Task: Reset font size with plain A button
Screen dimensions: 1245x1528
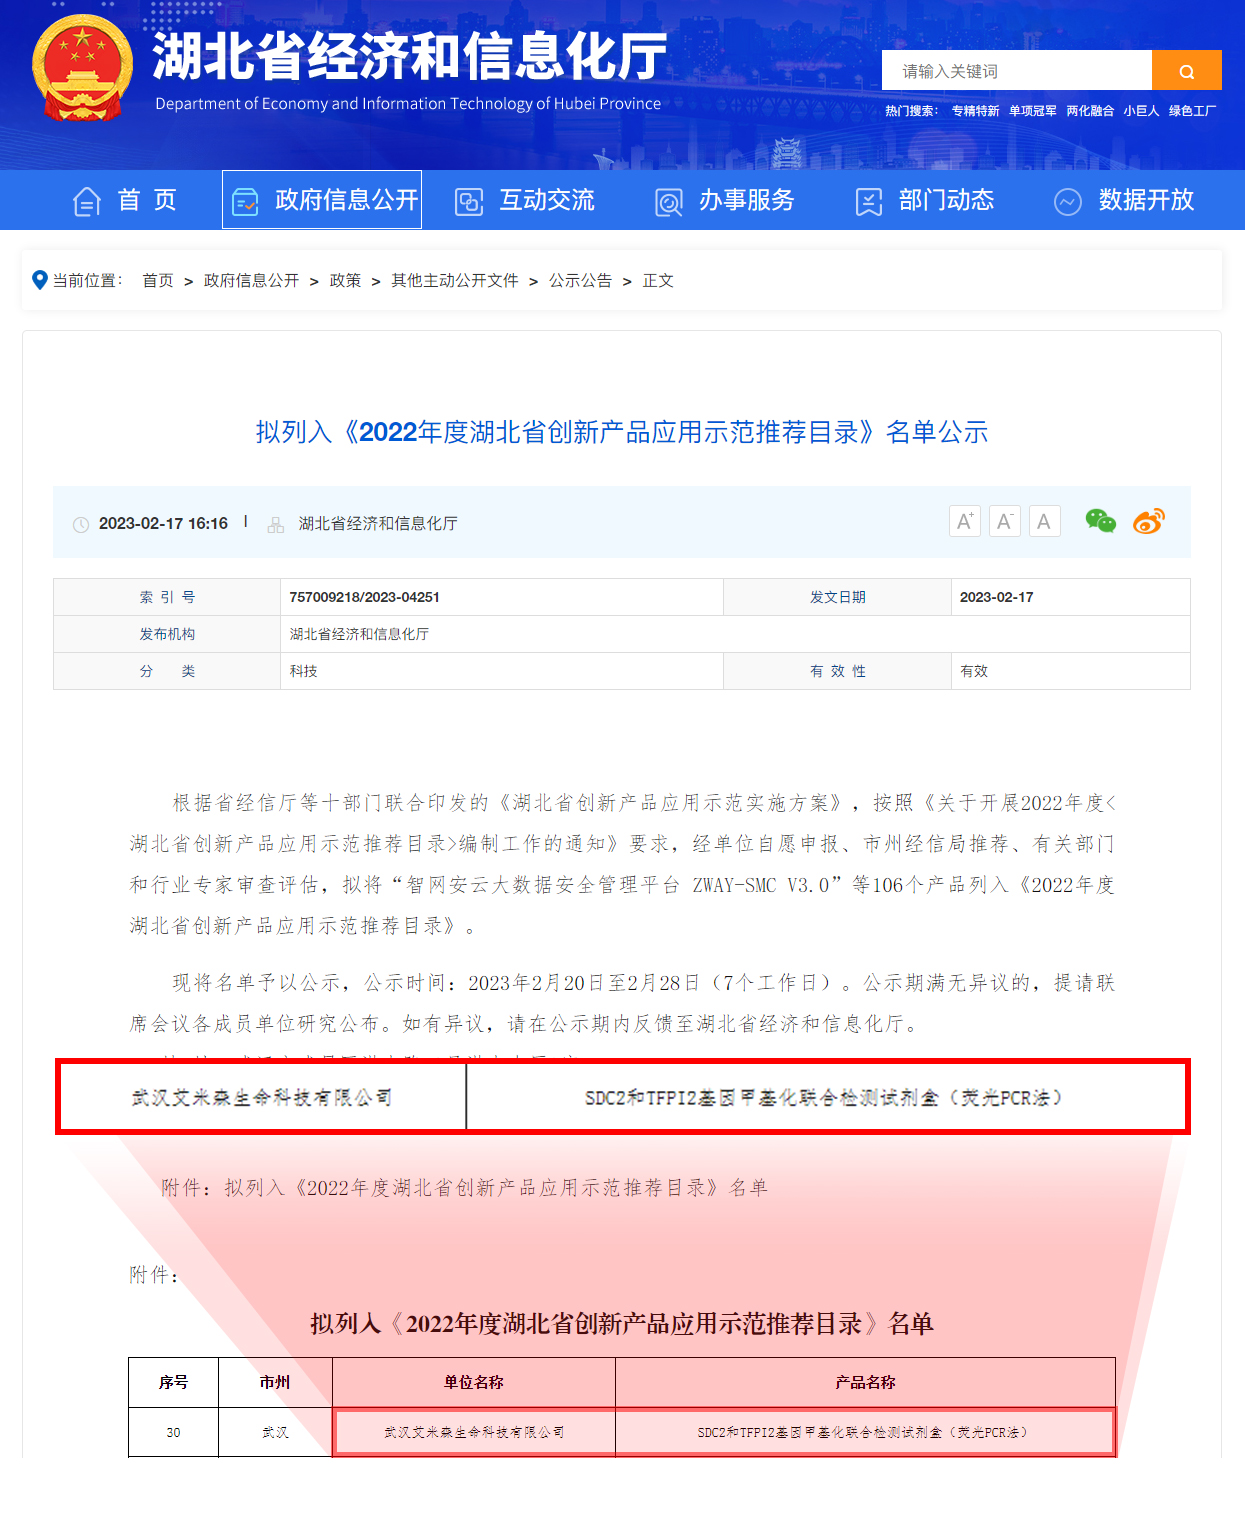Action: tap(1045, 521)
